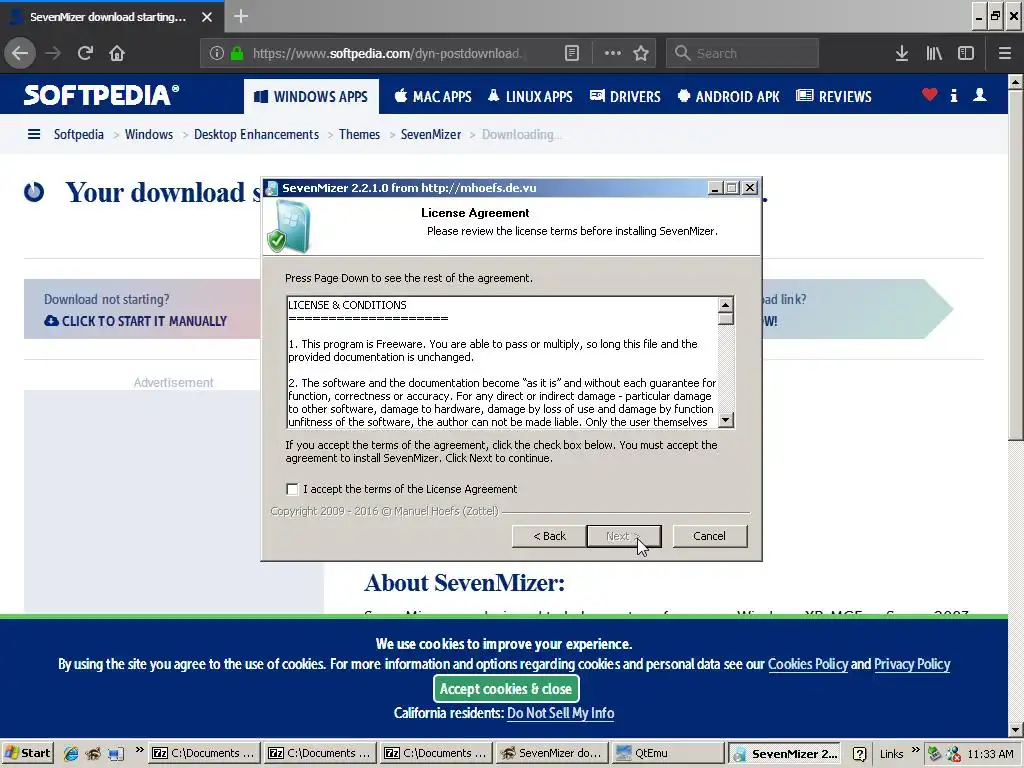Screen dimensions: 1024x768
Task: Open the Firefox hamburger menu
Action: click(1004, 53)
